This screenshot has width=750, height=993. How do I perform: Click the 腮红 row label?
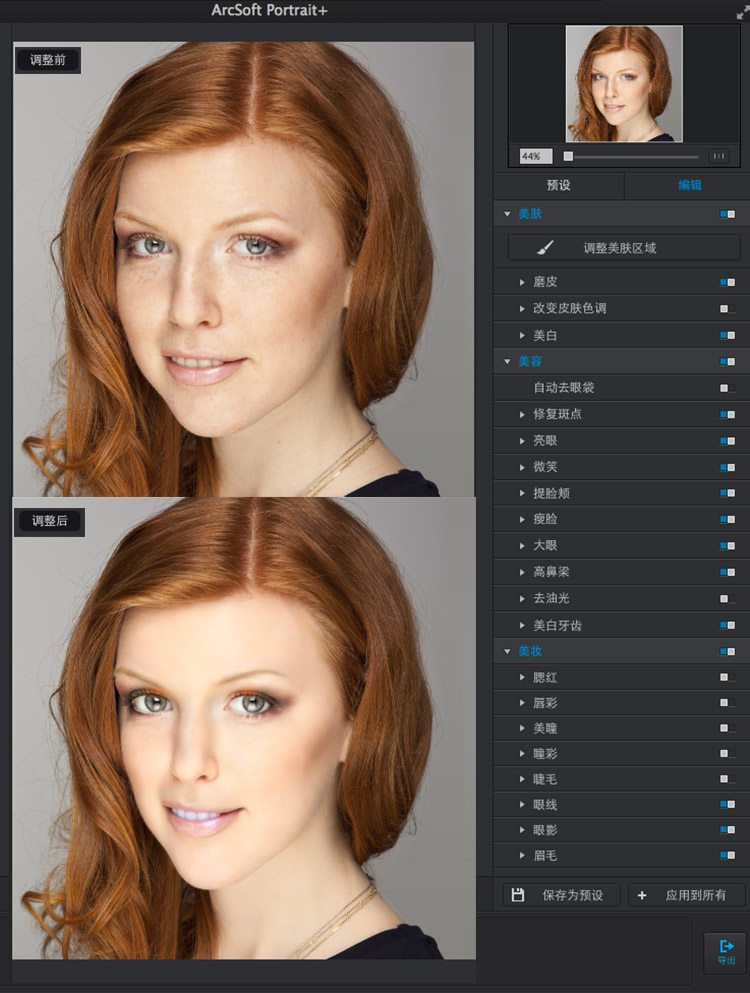pyautogui.click(x=545, y=677)
